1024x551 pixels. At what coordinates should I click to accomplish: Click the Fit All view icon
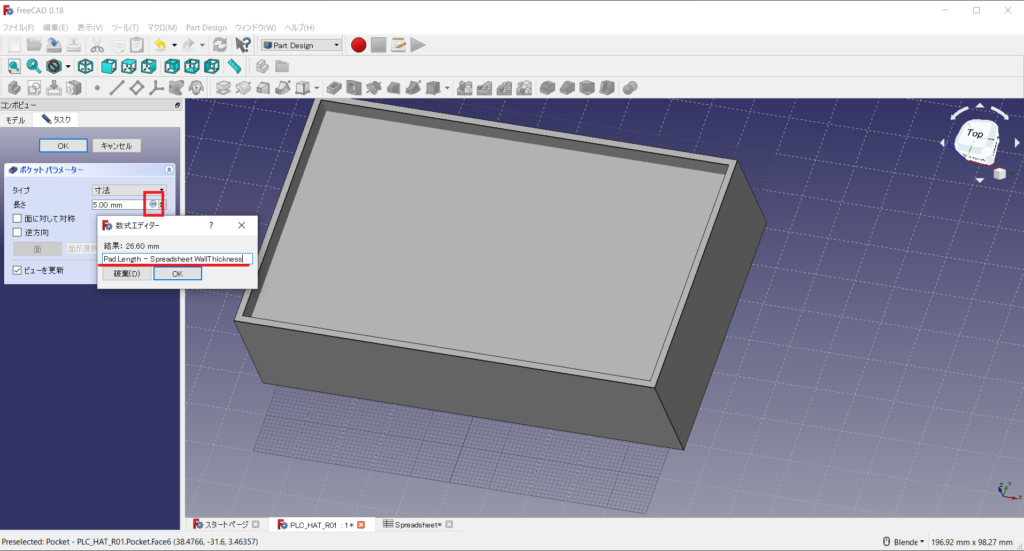coord(14,66)
